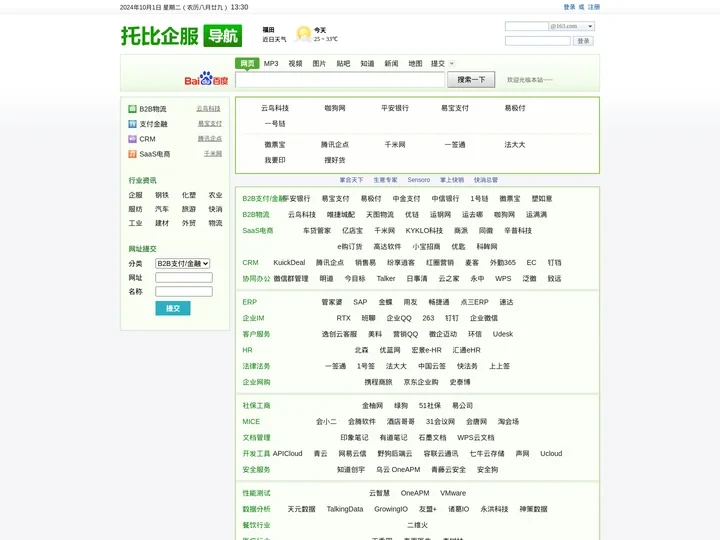Open the HR category link
The image size is (720, 540).
[x=248, y=350]
